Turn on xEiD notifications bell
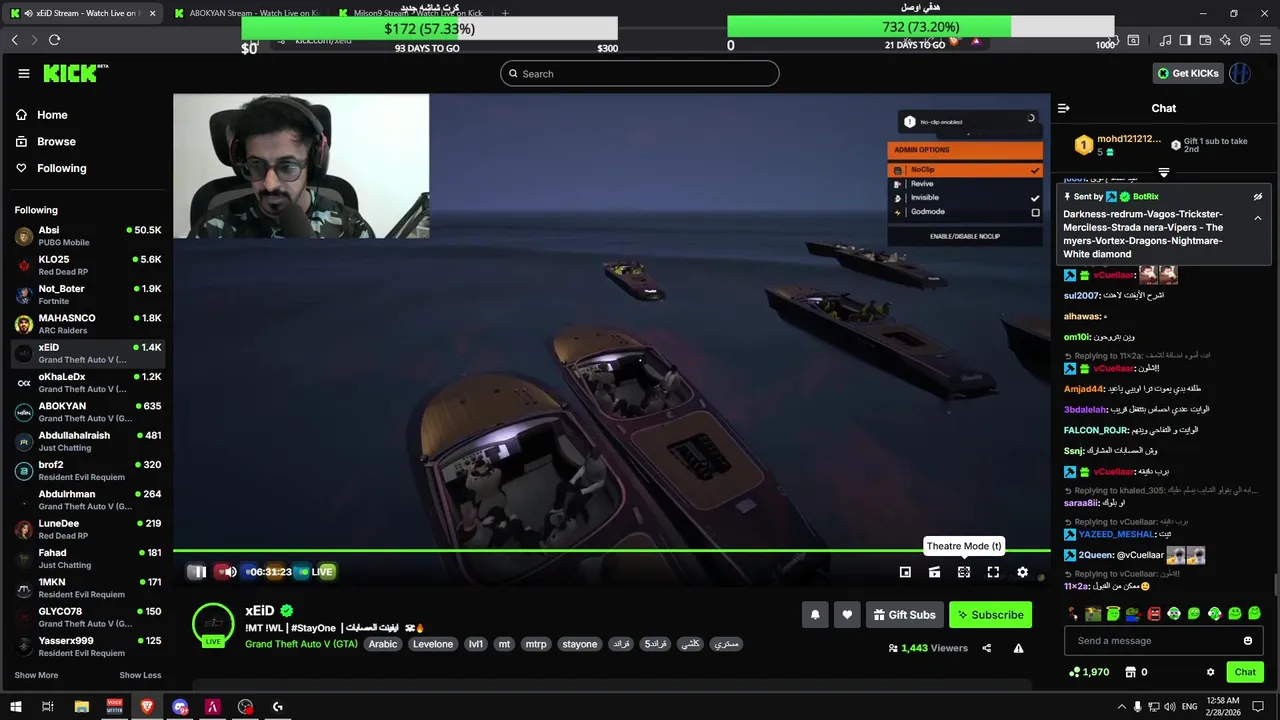 (815, 615)
